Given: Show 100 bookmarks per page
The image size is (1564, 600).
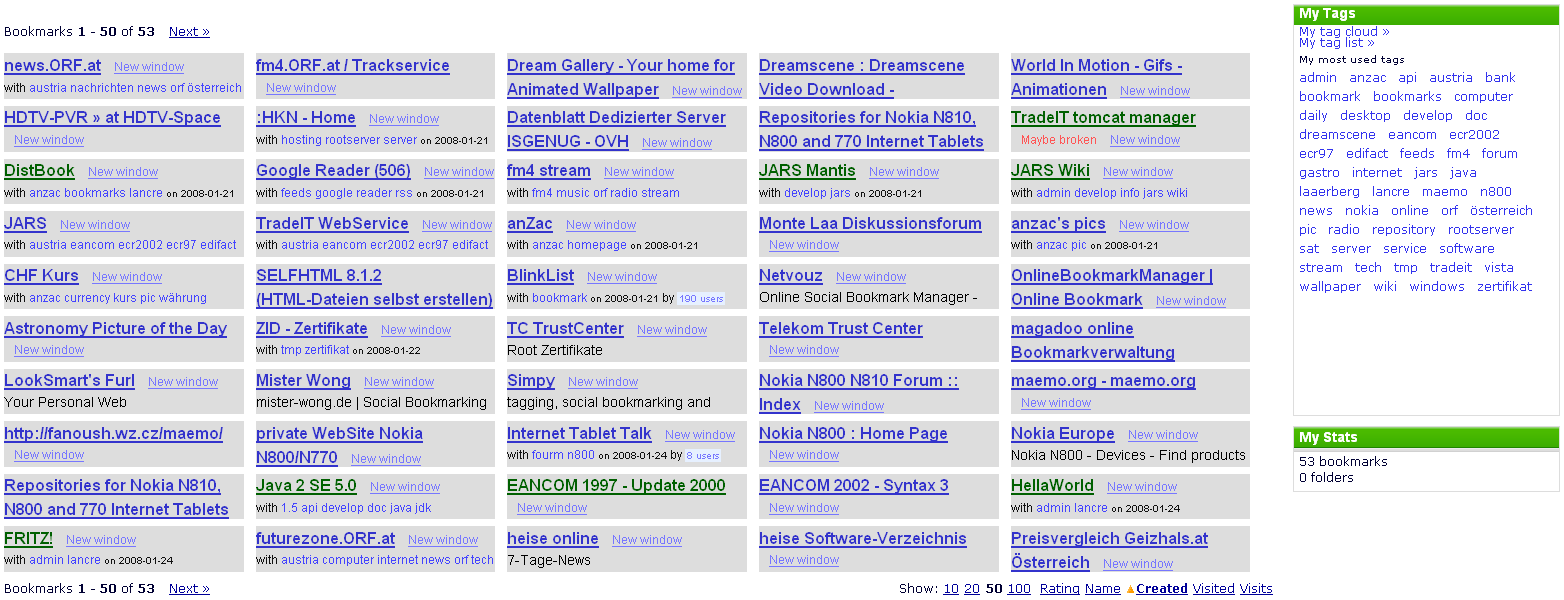Looking at the screenshot, I should (x=1019, y=589).
